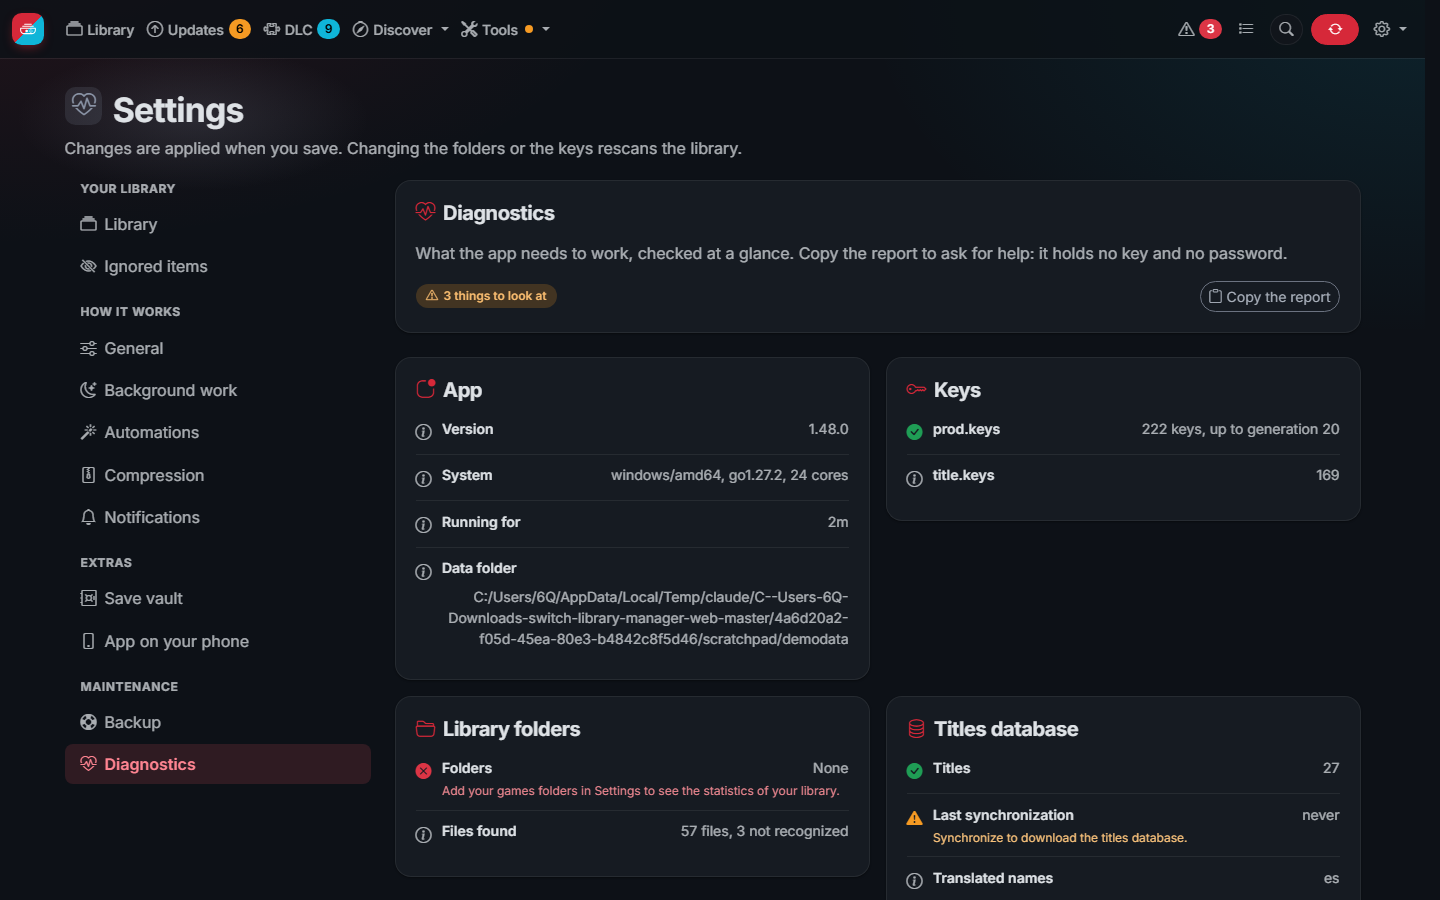Click the info icon beside Running for
1440x900 pixels.
(424, 525)
